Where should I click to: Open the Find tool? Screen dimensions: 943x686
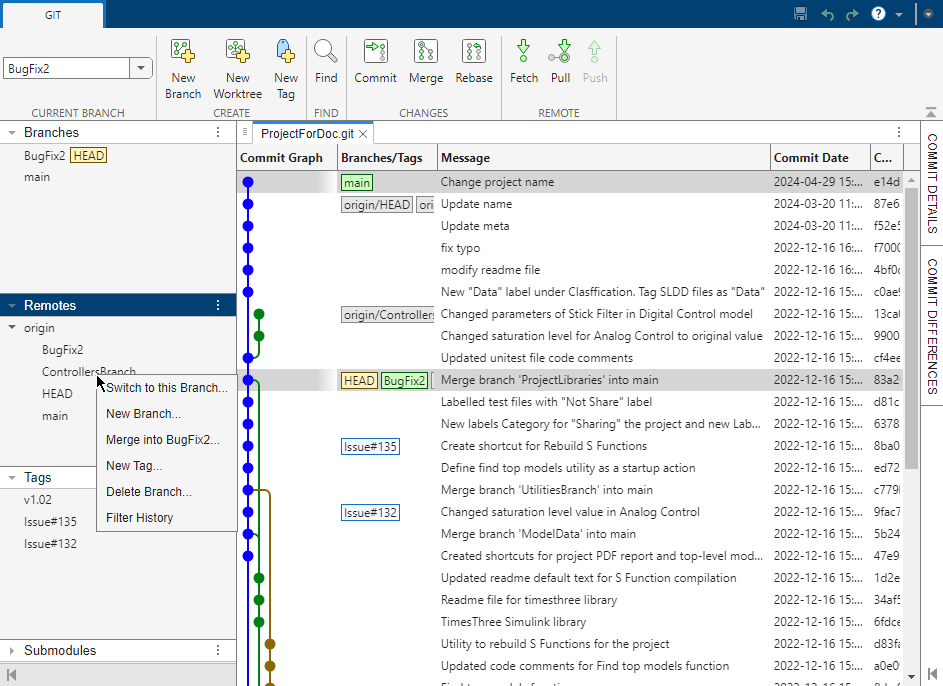click(325, 62)
